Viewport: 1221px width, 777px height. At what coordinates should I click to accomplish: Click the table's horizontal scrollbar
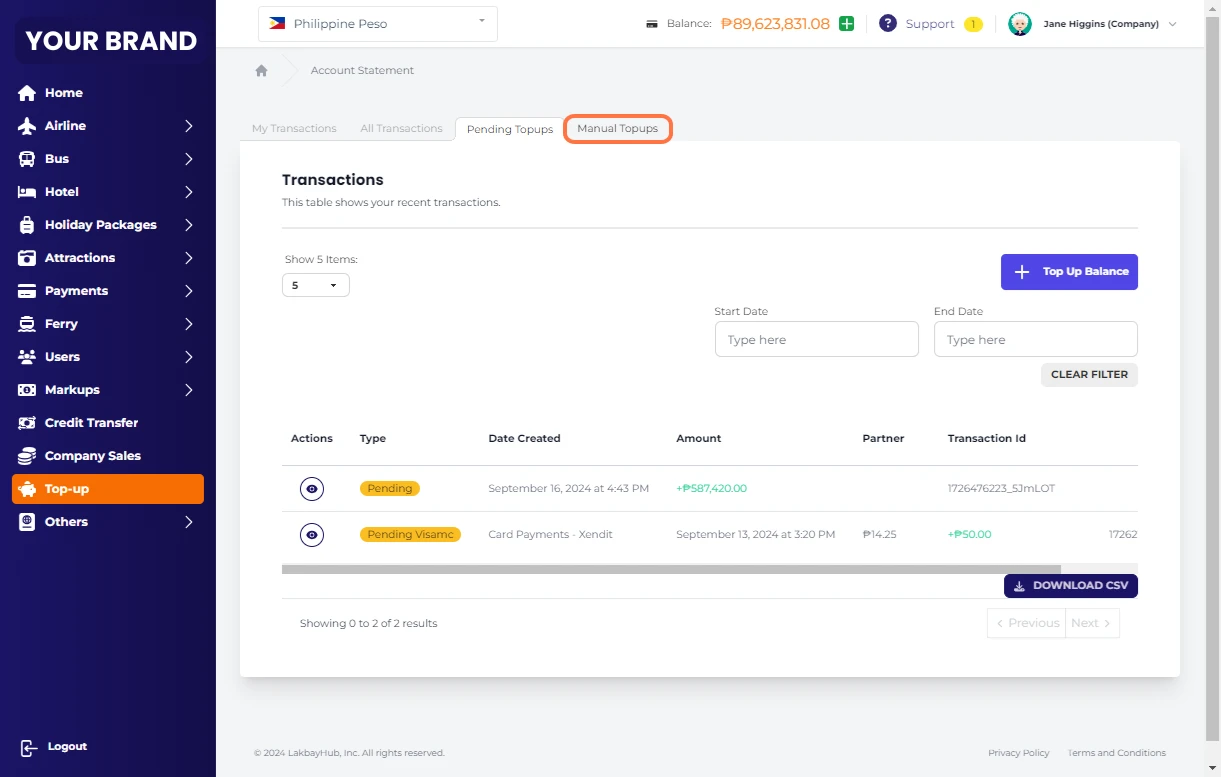pos(670,569)
